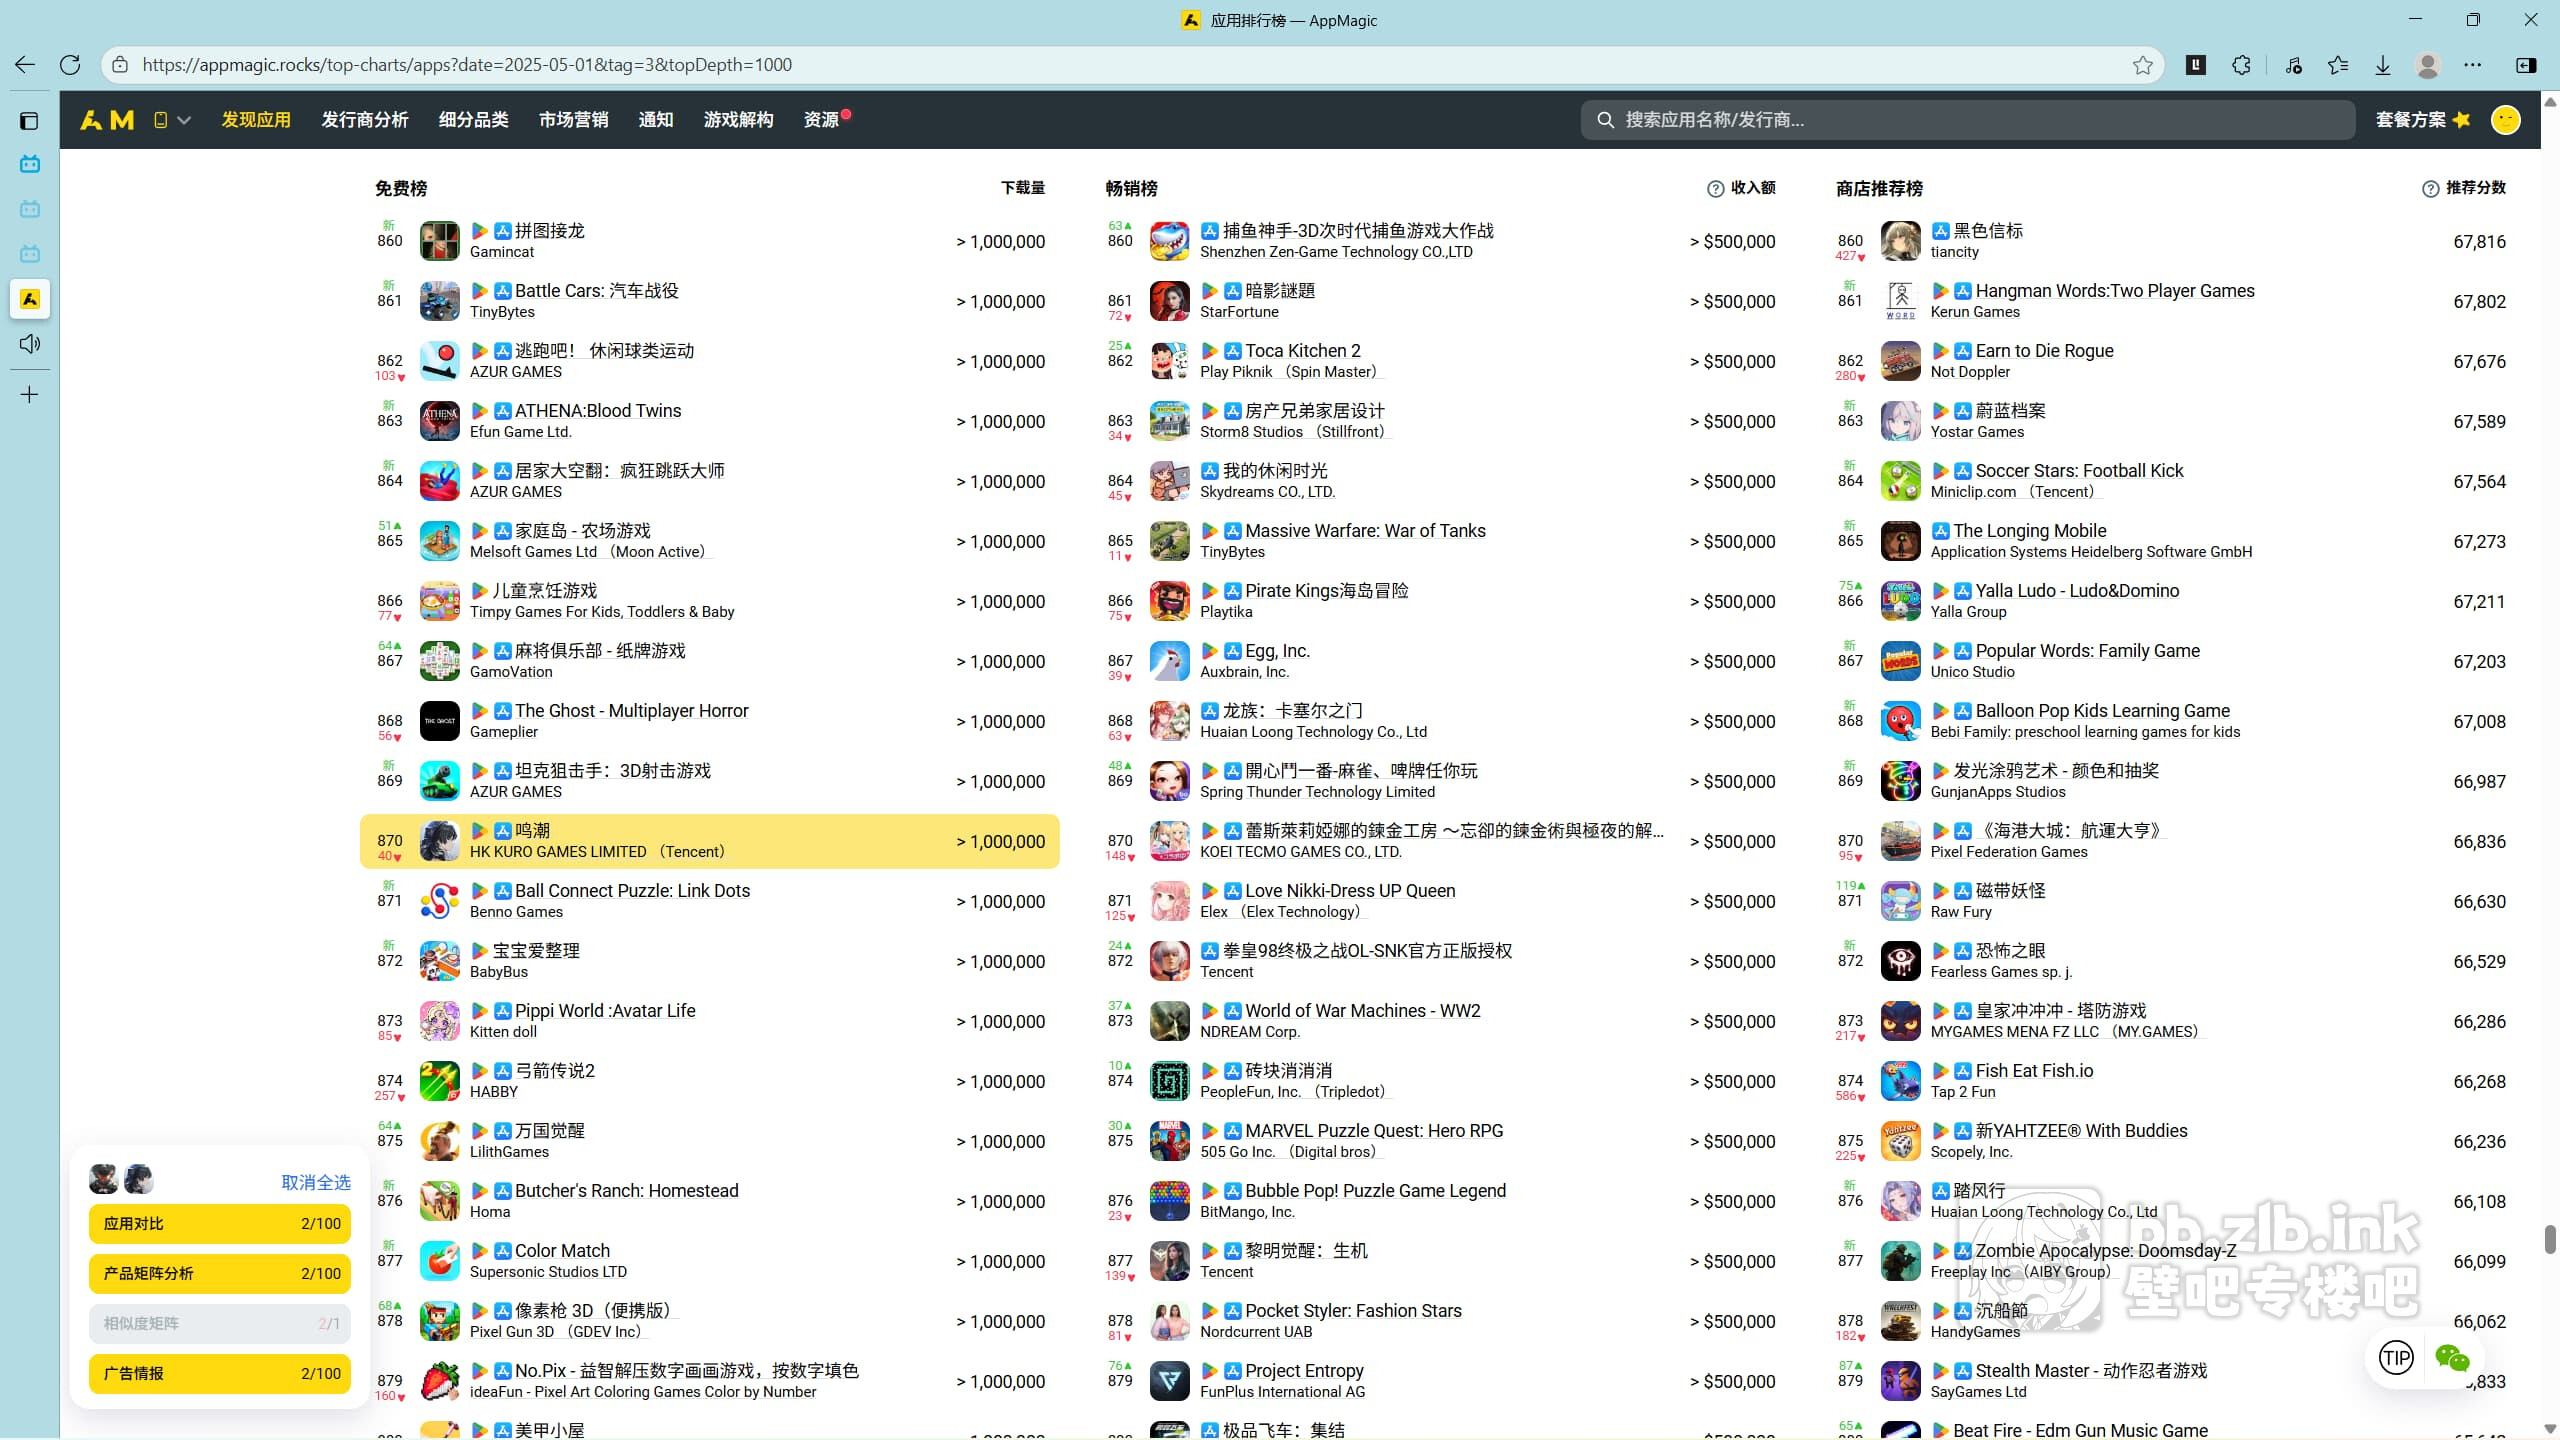Open the 游戏解构 menu

[x=738, y=120]
